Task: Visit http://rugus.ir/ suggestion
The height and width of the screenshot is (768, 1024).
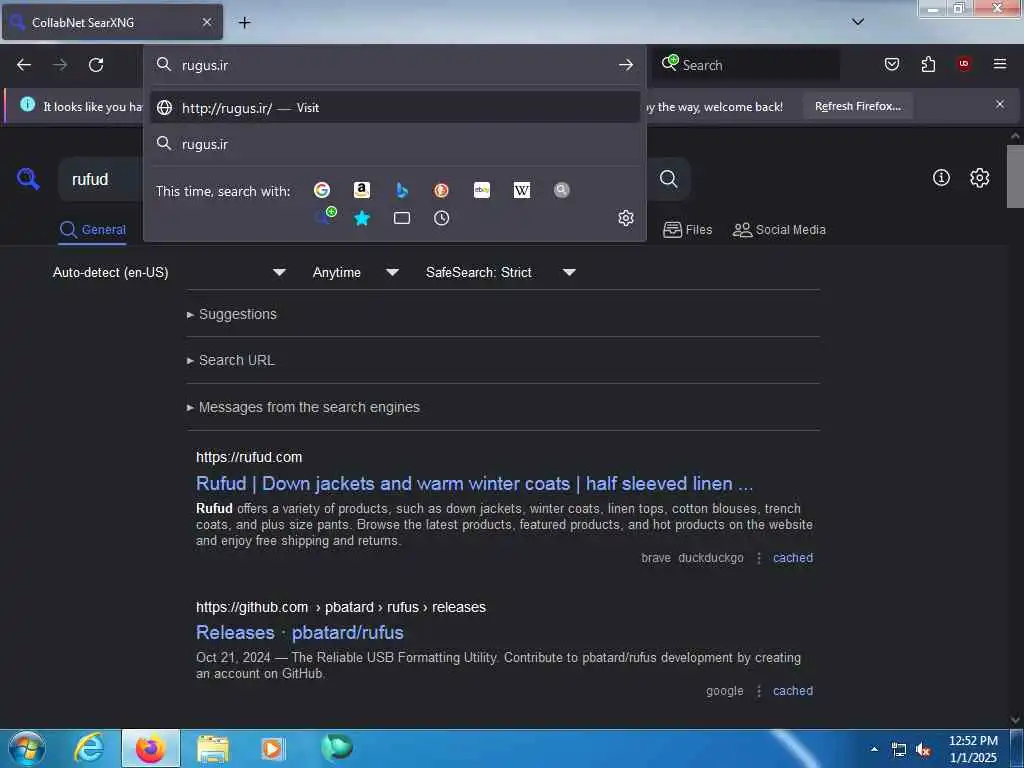Action: click(394, 108)
